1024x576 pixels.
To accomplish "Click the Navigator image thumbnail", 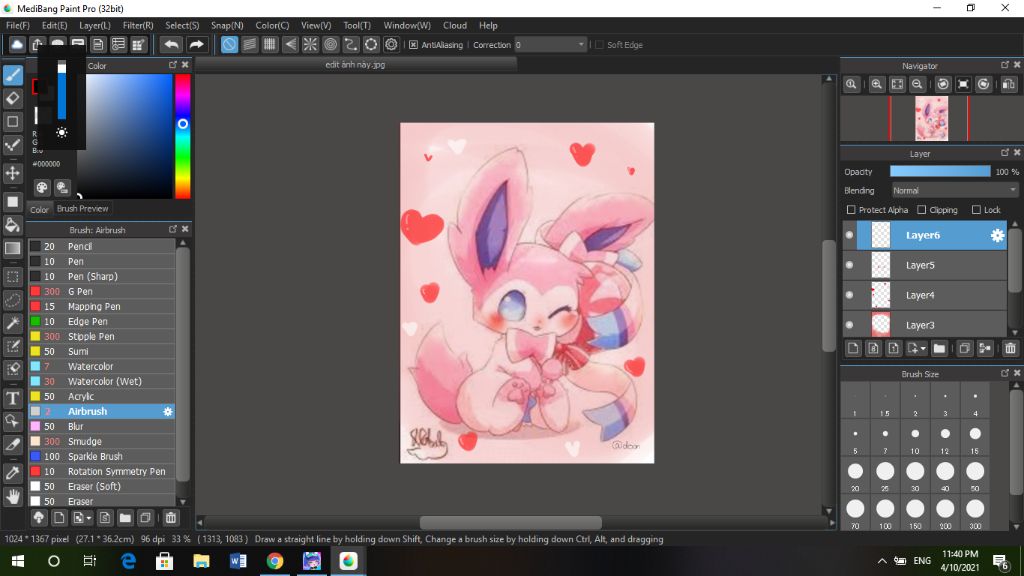I will [931, 118].
